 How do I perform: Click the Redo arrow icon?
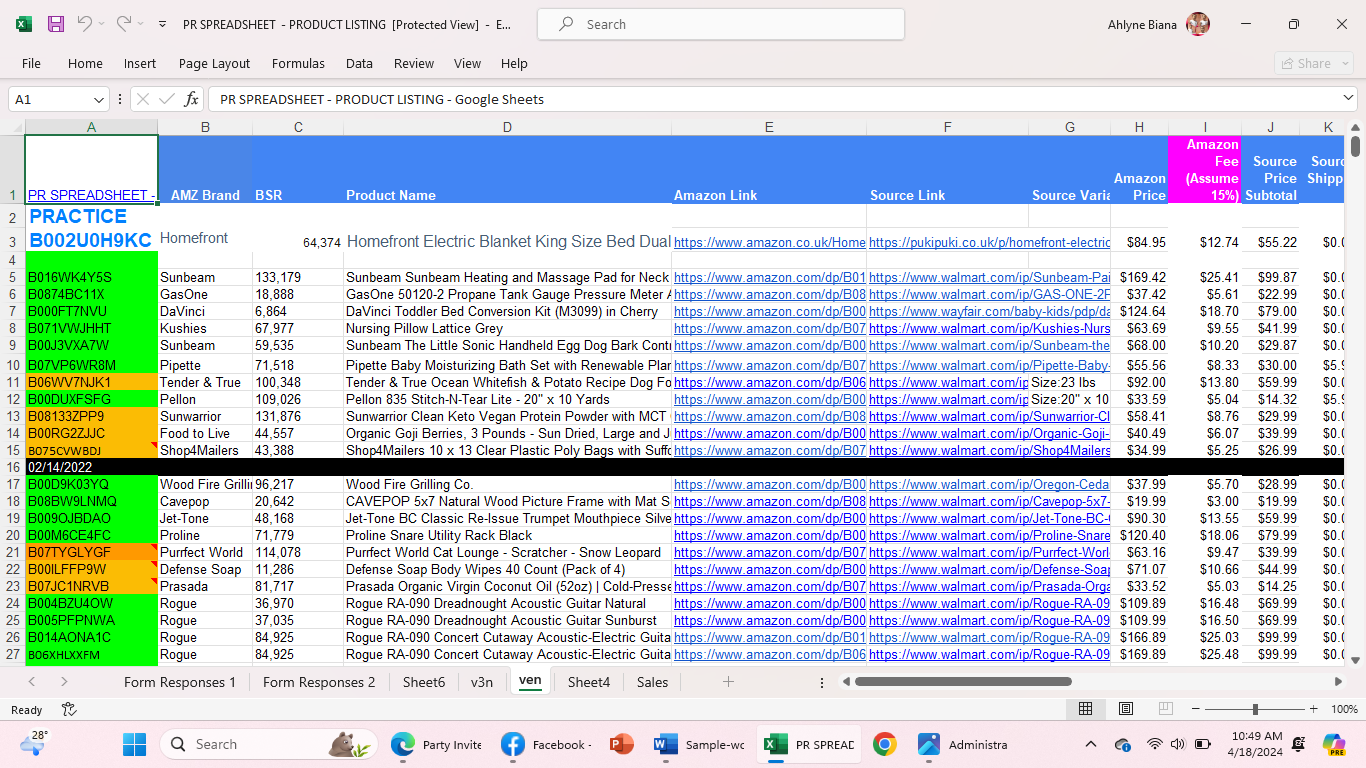point(123,23)
